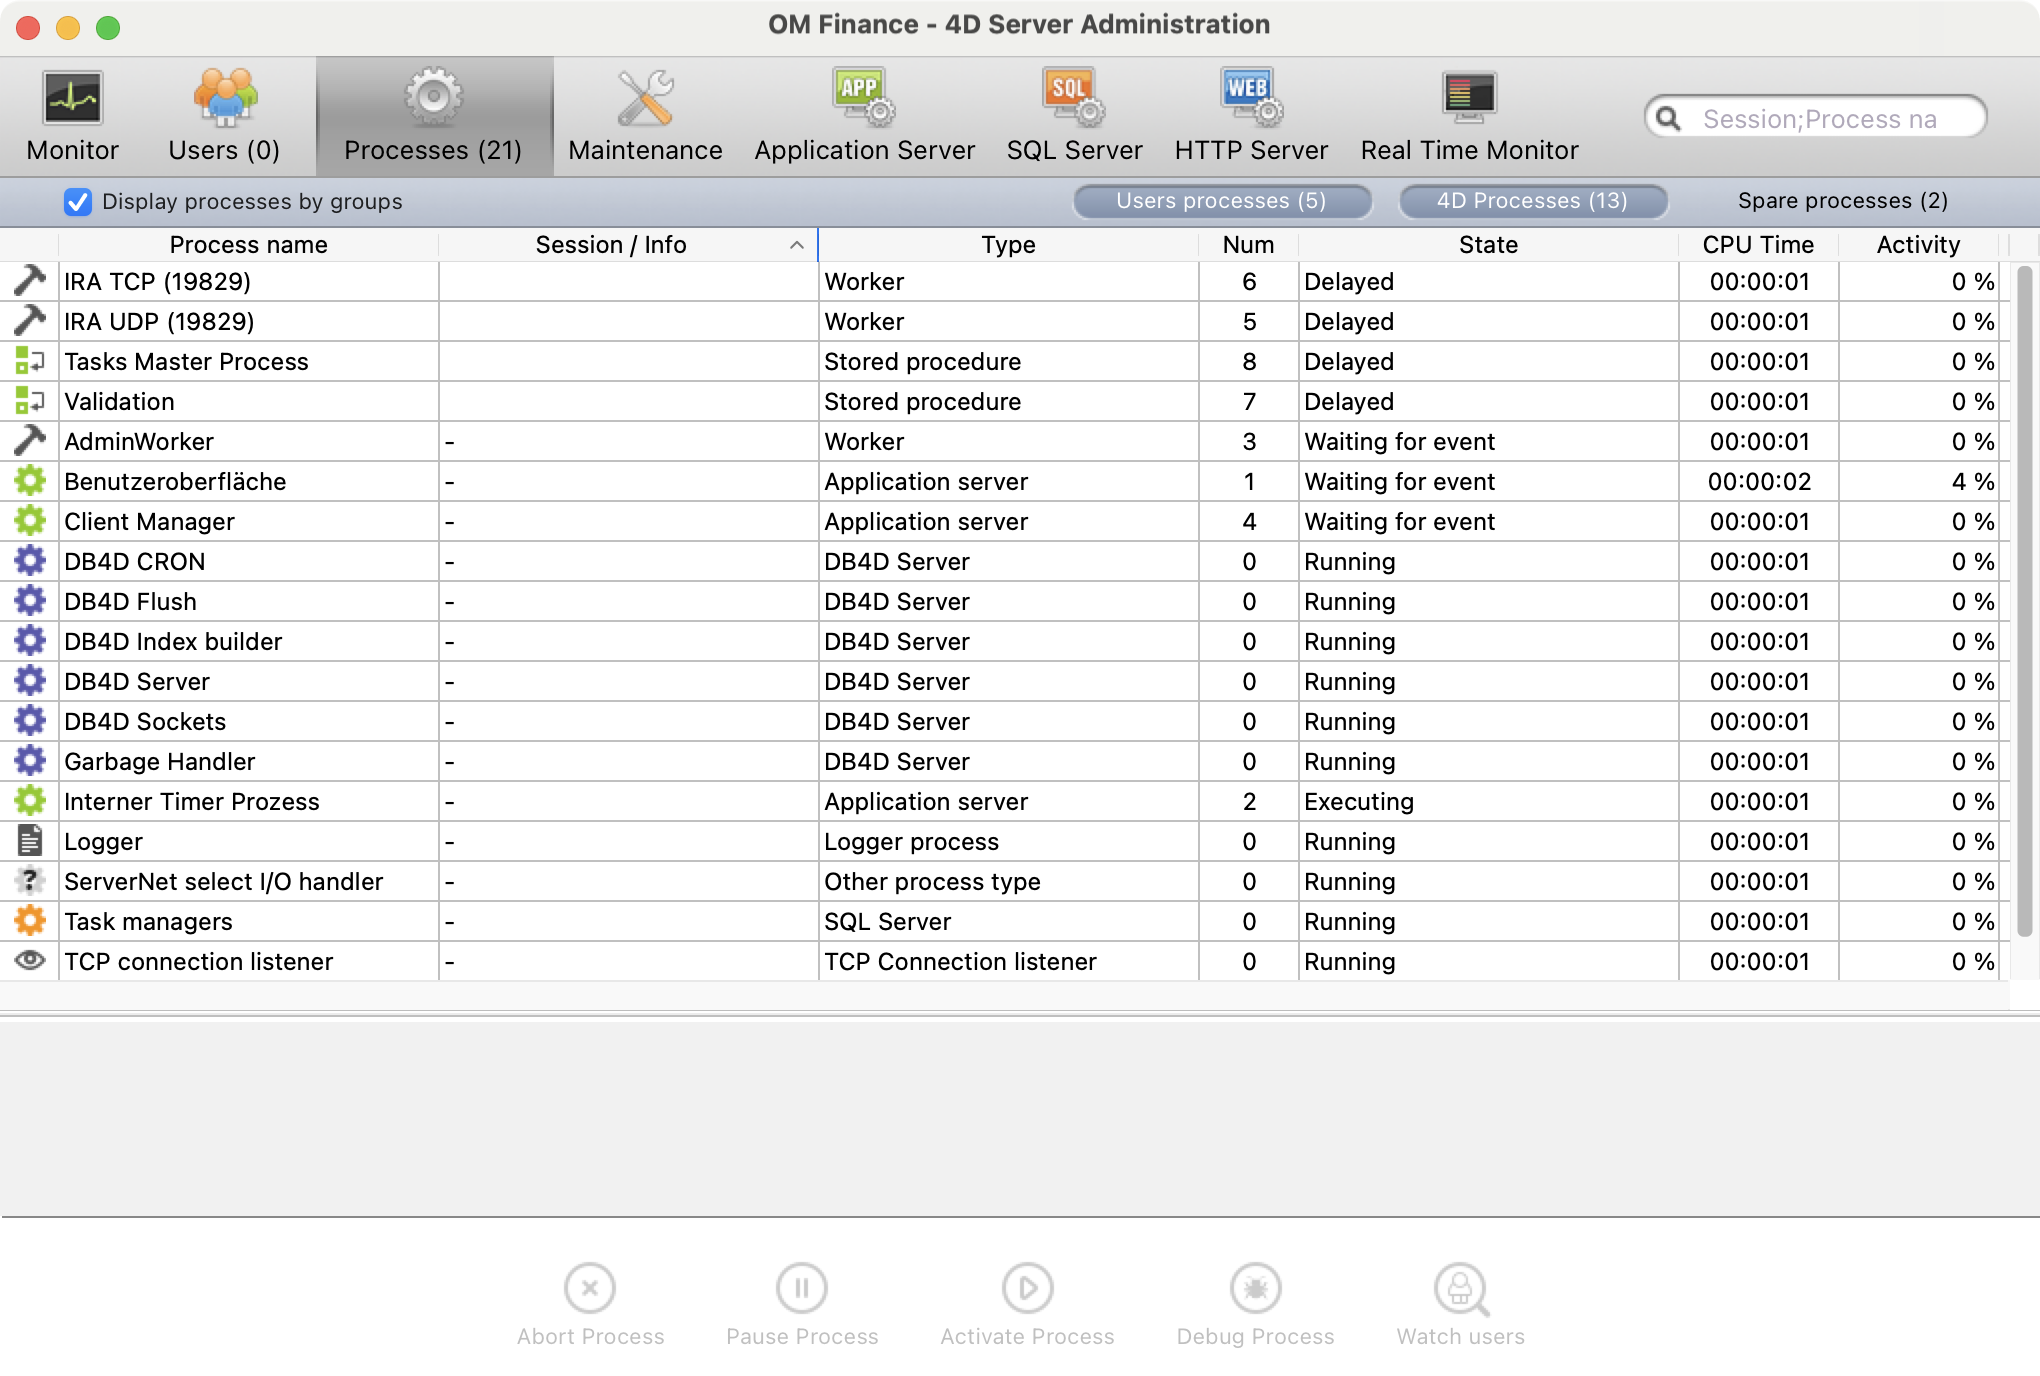The height and width of the screenshot is (1376, 2040).
Task: Click the Debug Process icon
Action: [1256, 1288]
